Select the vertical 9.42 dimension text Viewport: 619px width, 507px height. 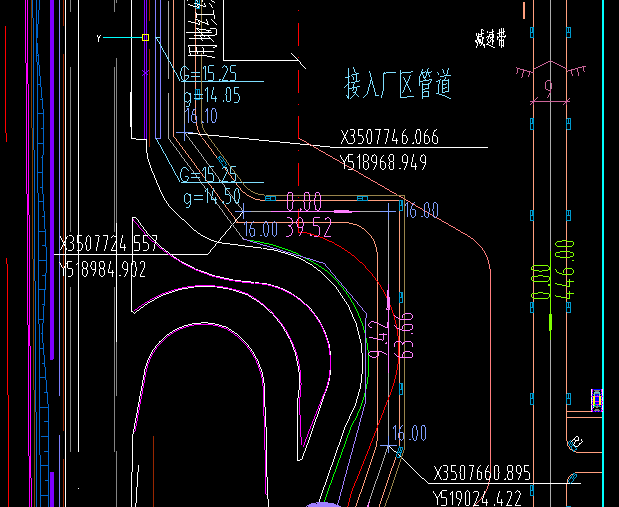tap(380, 339)
